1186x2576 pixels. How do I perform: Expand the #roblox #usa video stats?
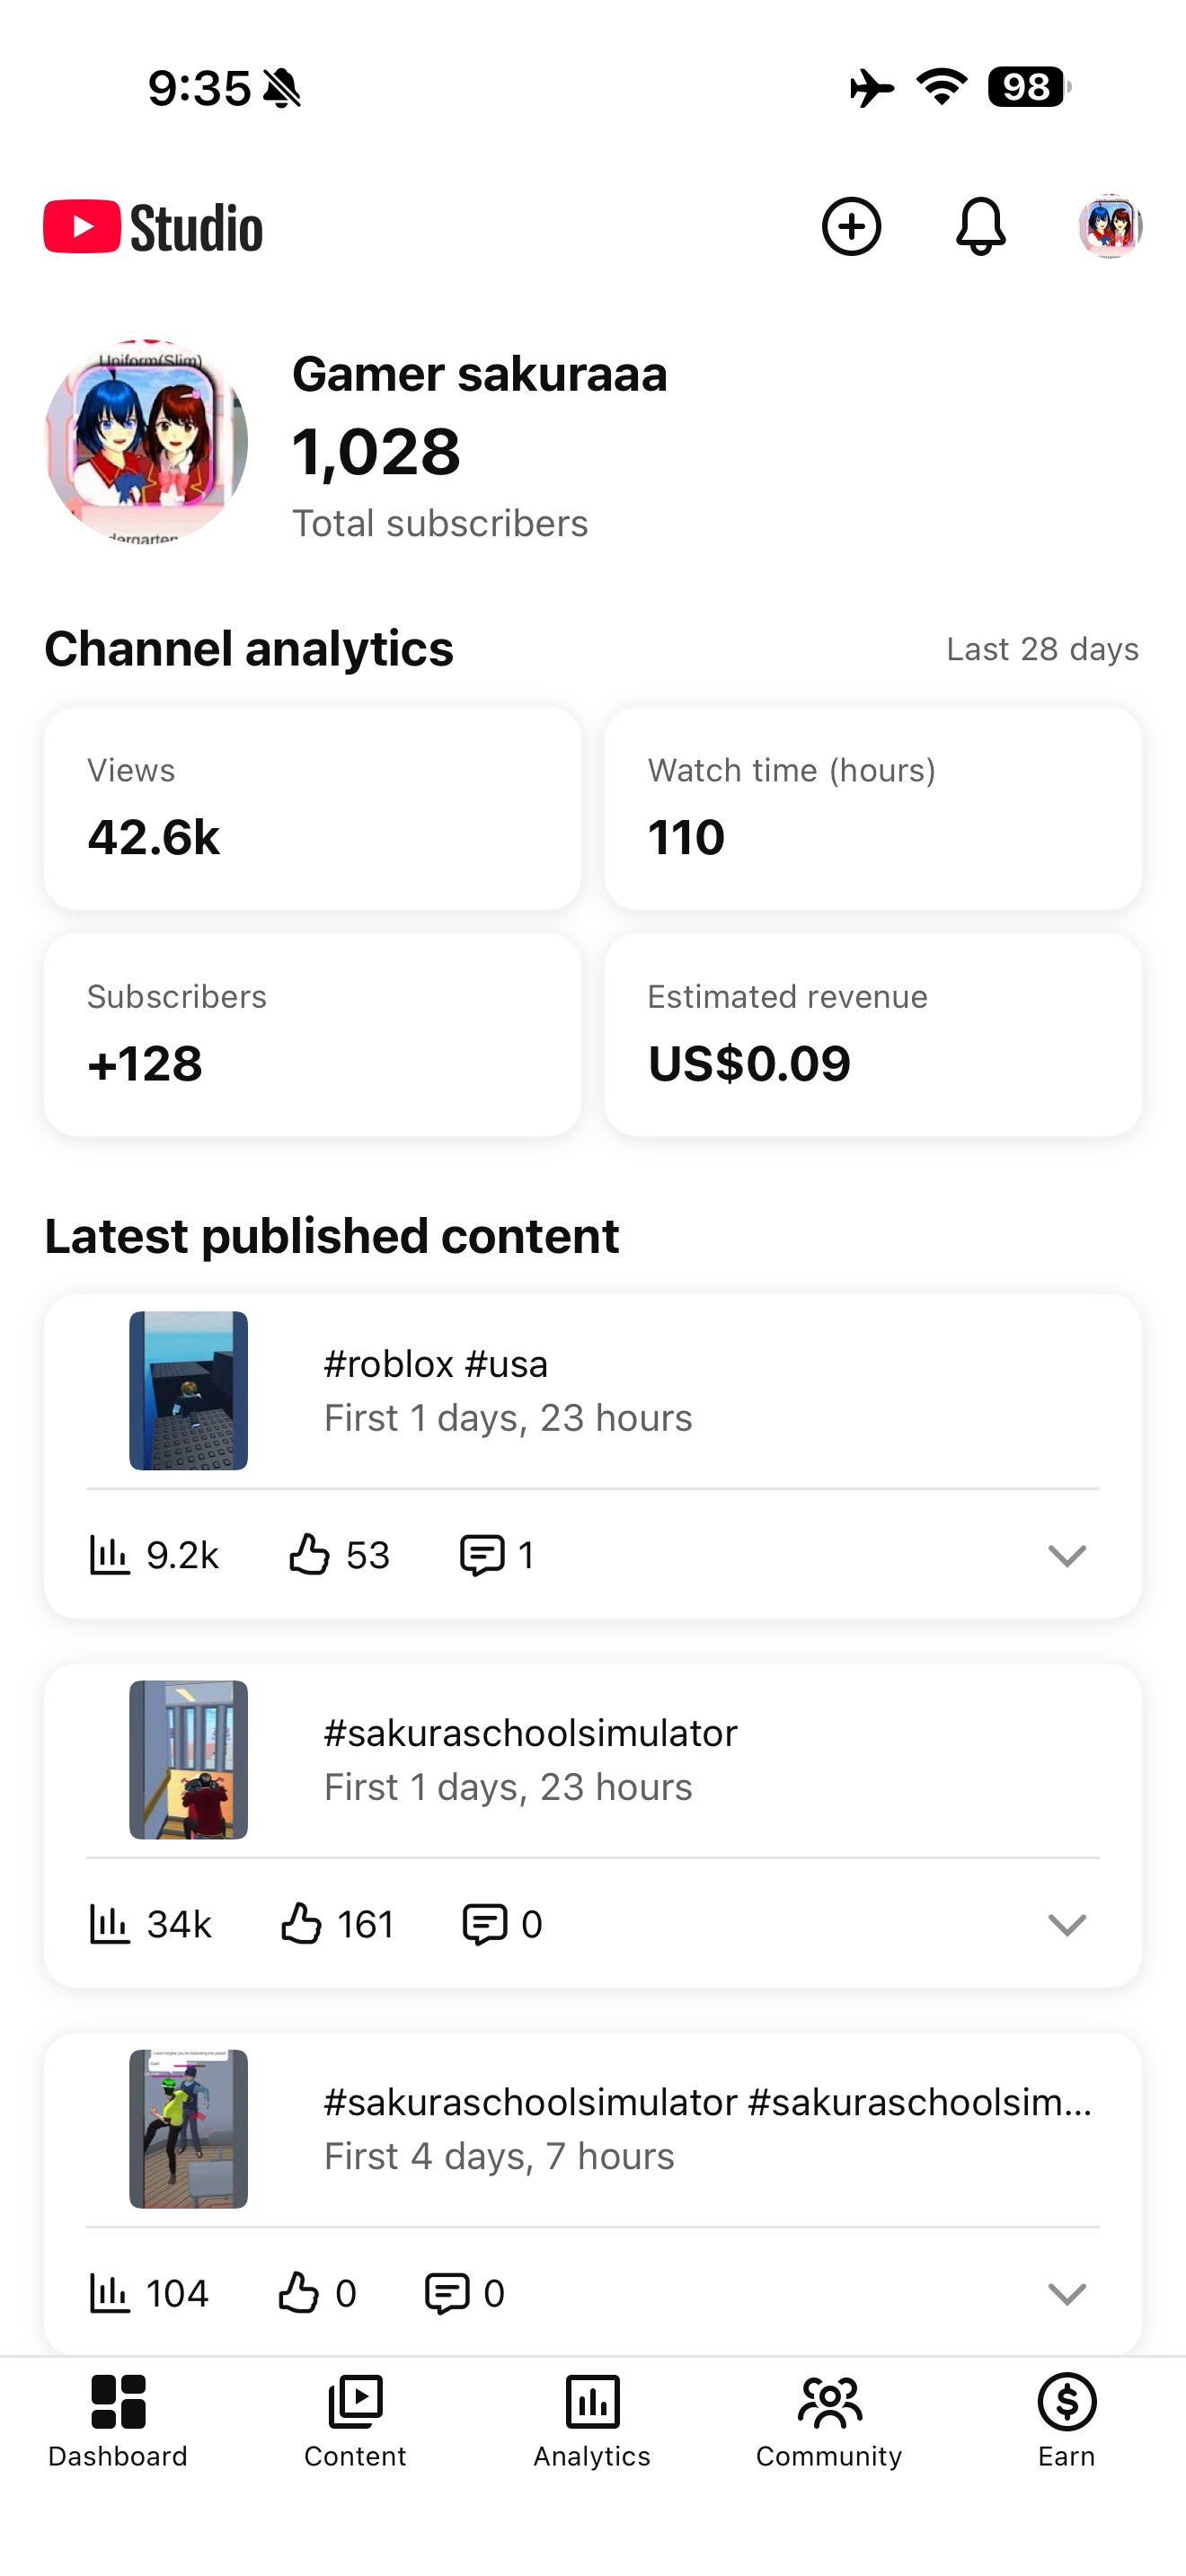tap(1067, 1556)
